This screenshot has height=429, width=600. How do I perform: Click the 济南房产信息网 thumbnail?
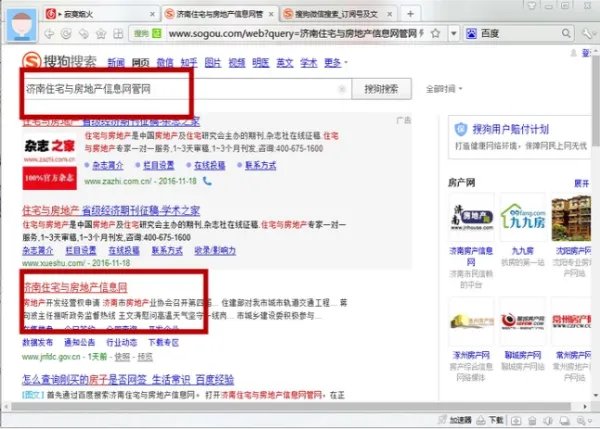[471, 217]
